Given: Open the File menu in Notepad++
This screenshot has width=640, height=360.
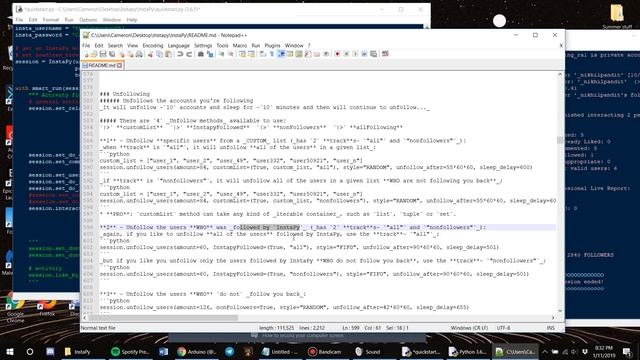Looking at the screenshot, I should click(x=86, y=45).
